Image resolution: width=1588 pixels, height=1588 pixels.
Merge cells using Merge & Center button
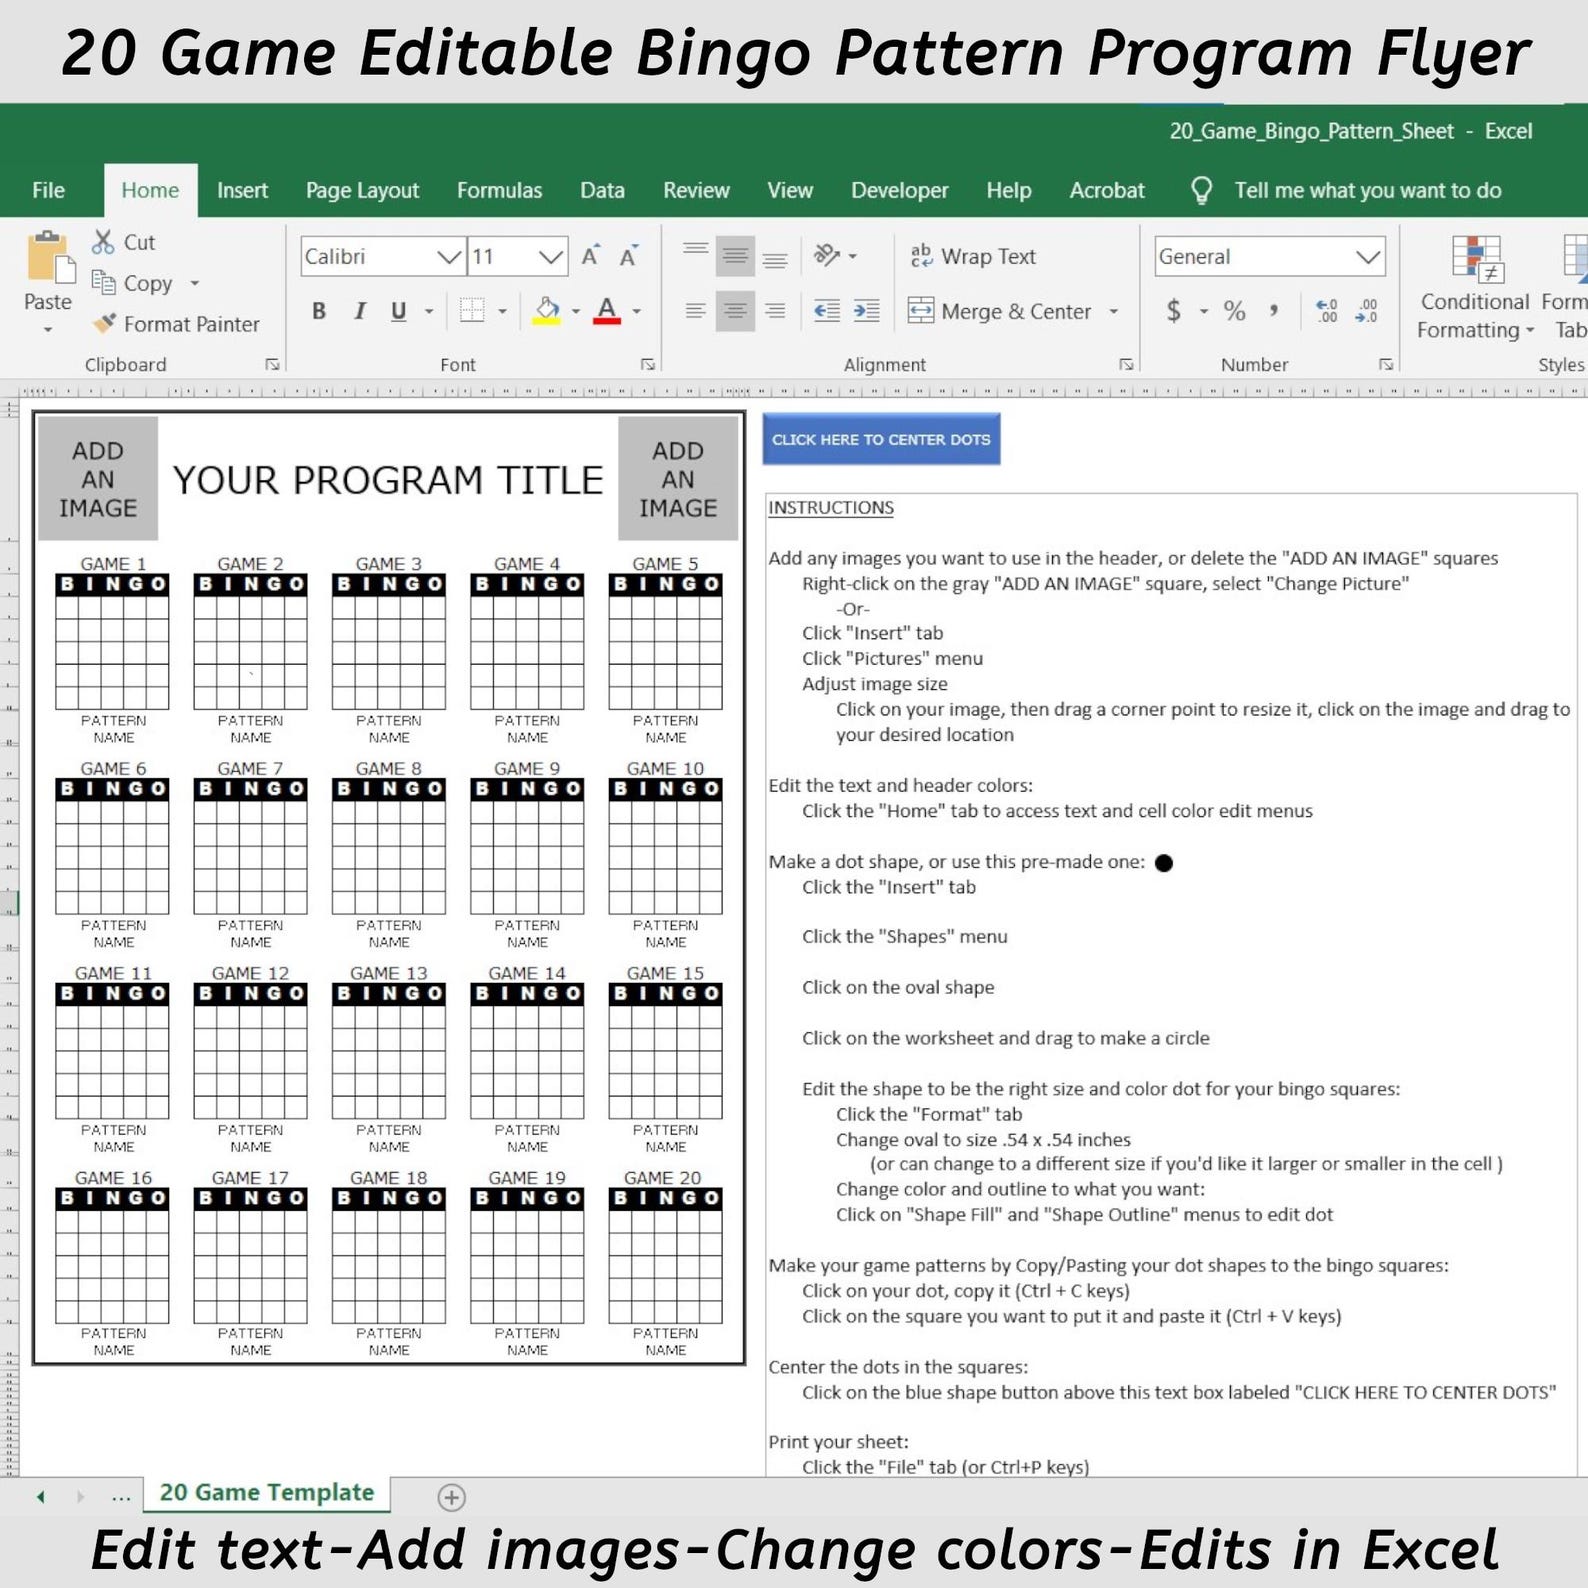coord(999,311)
